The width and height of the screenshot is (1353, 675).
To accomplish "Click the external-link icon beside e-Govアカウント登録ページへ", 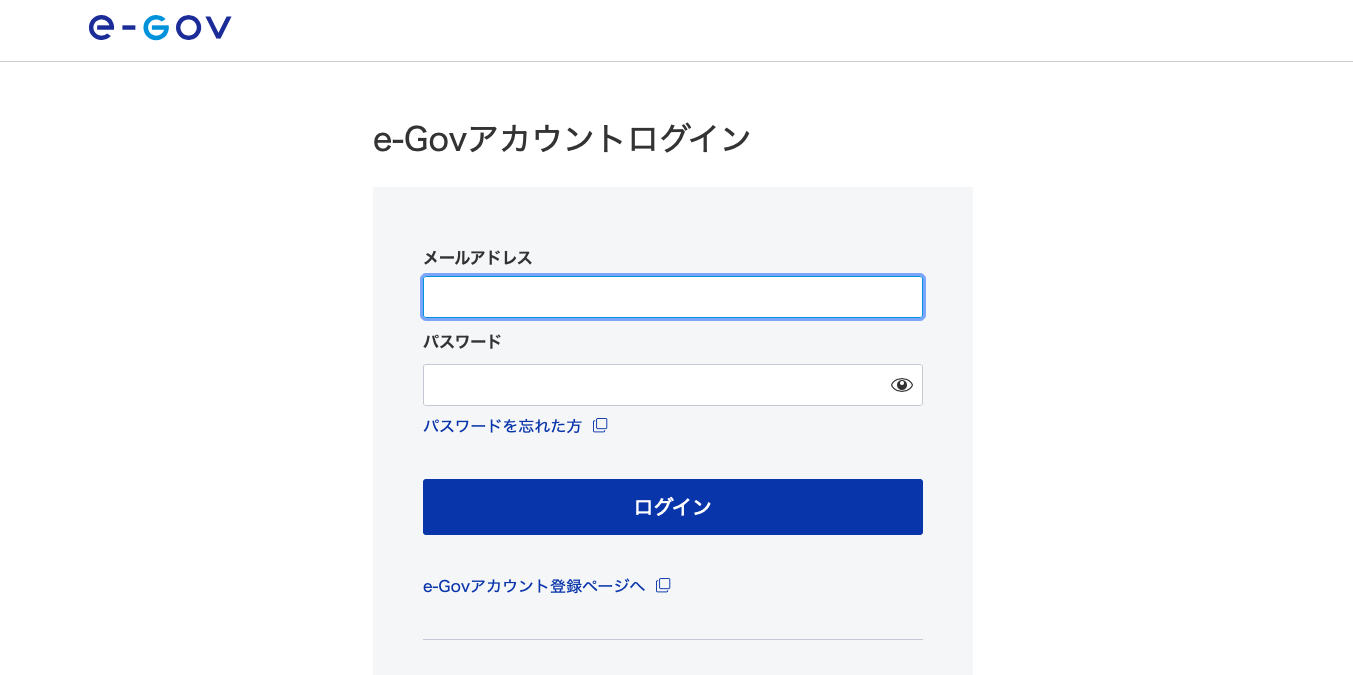I will point(663,585).
